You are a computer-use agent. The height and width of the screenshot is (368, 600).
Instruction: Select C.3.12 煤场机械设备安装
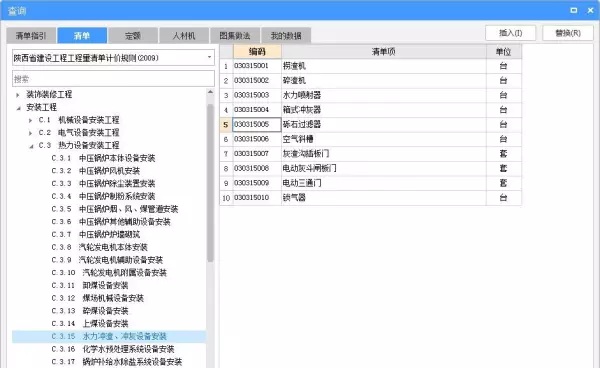(98, 298)
